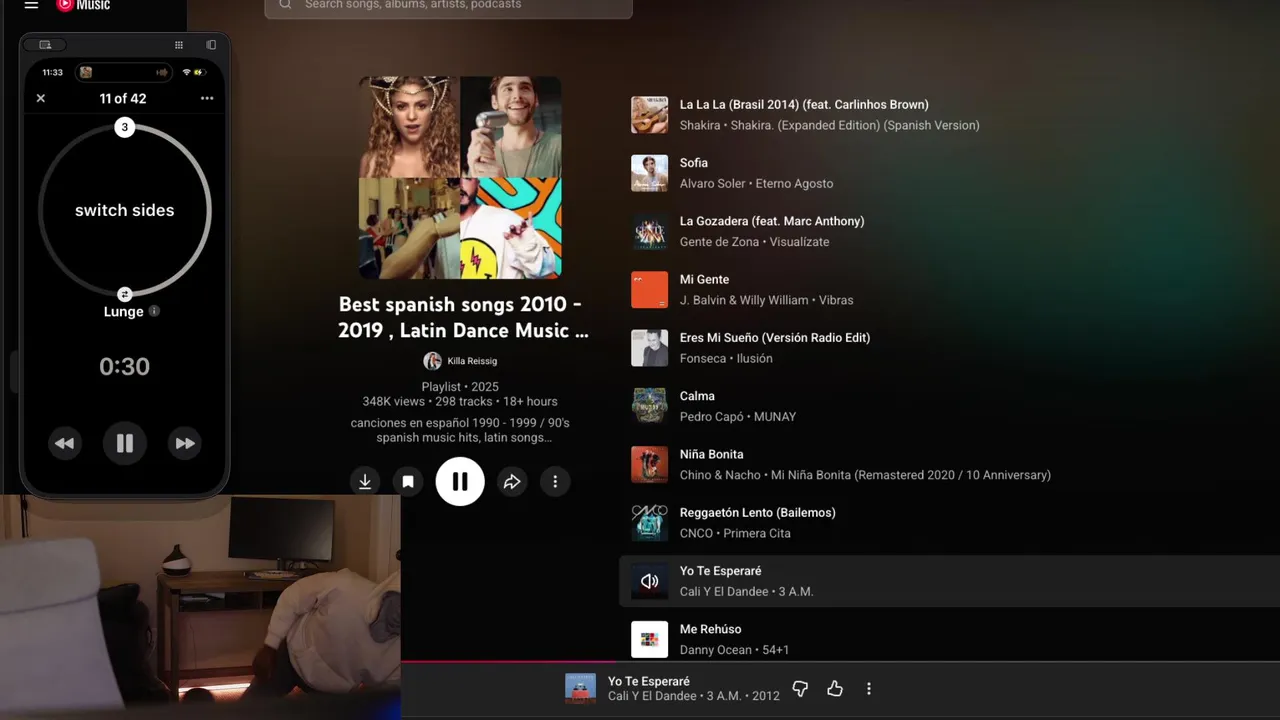Open the Vibras album link
Image resolution: width=1280 pixels, height=720 pixels.
835,300
